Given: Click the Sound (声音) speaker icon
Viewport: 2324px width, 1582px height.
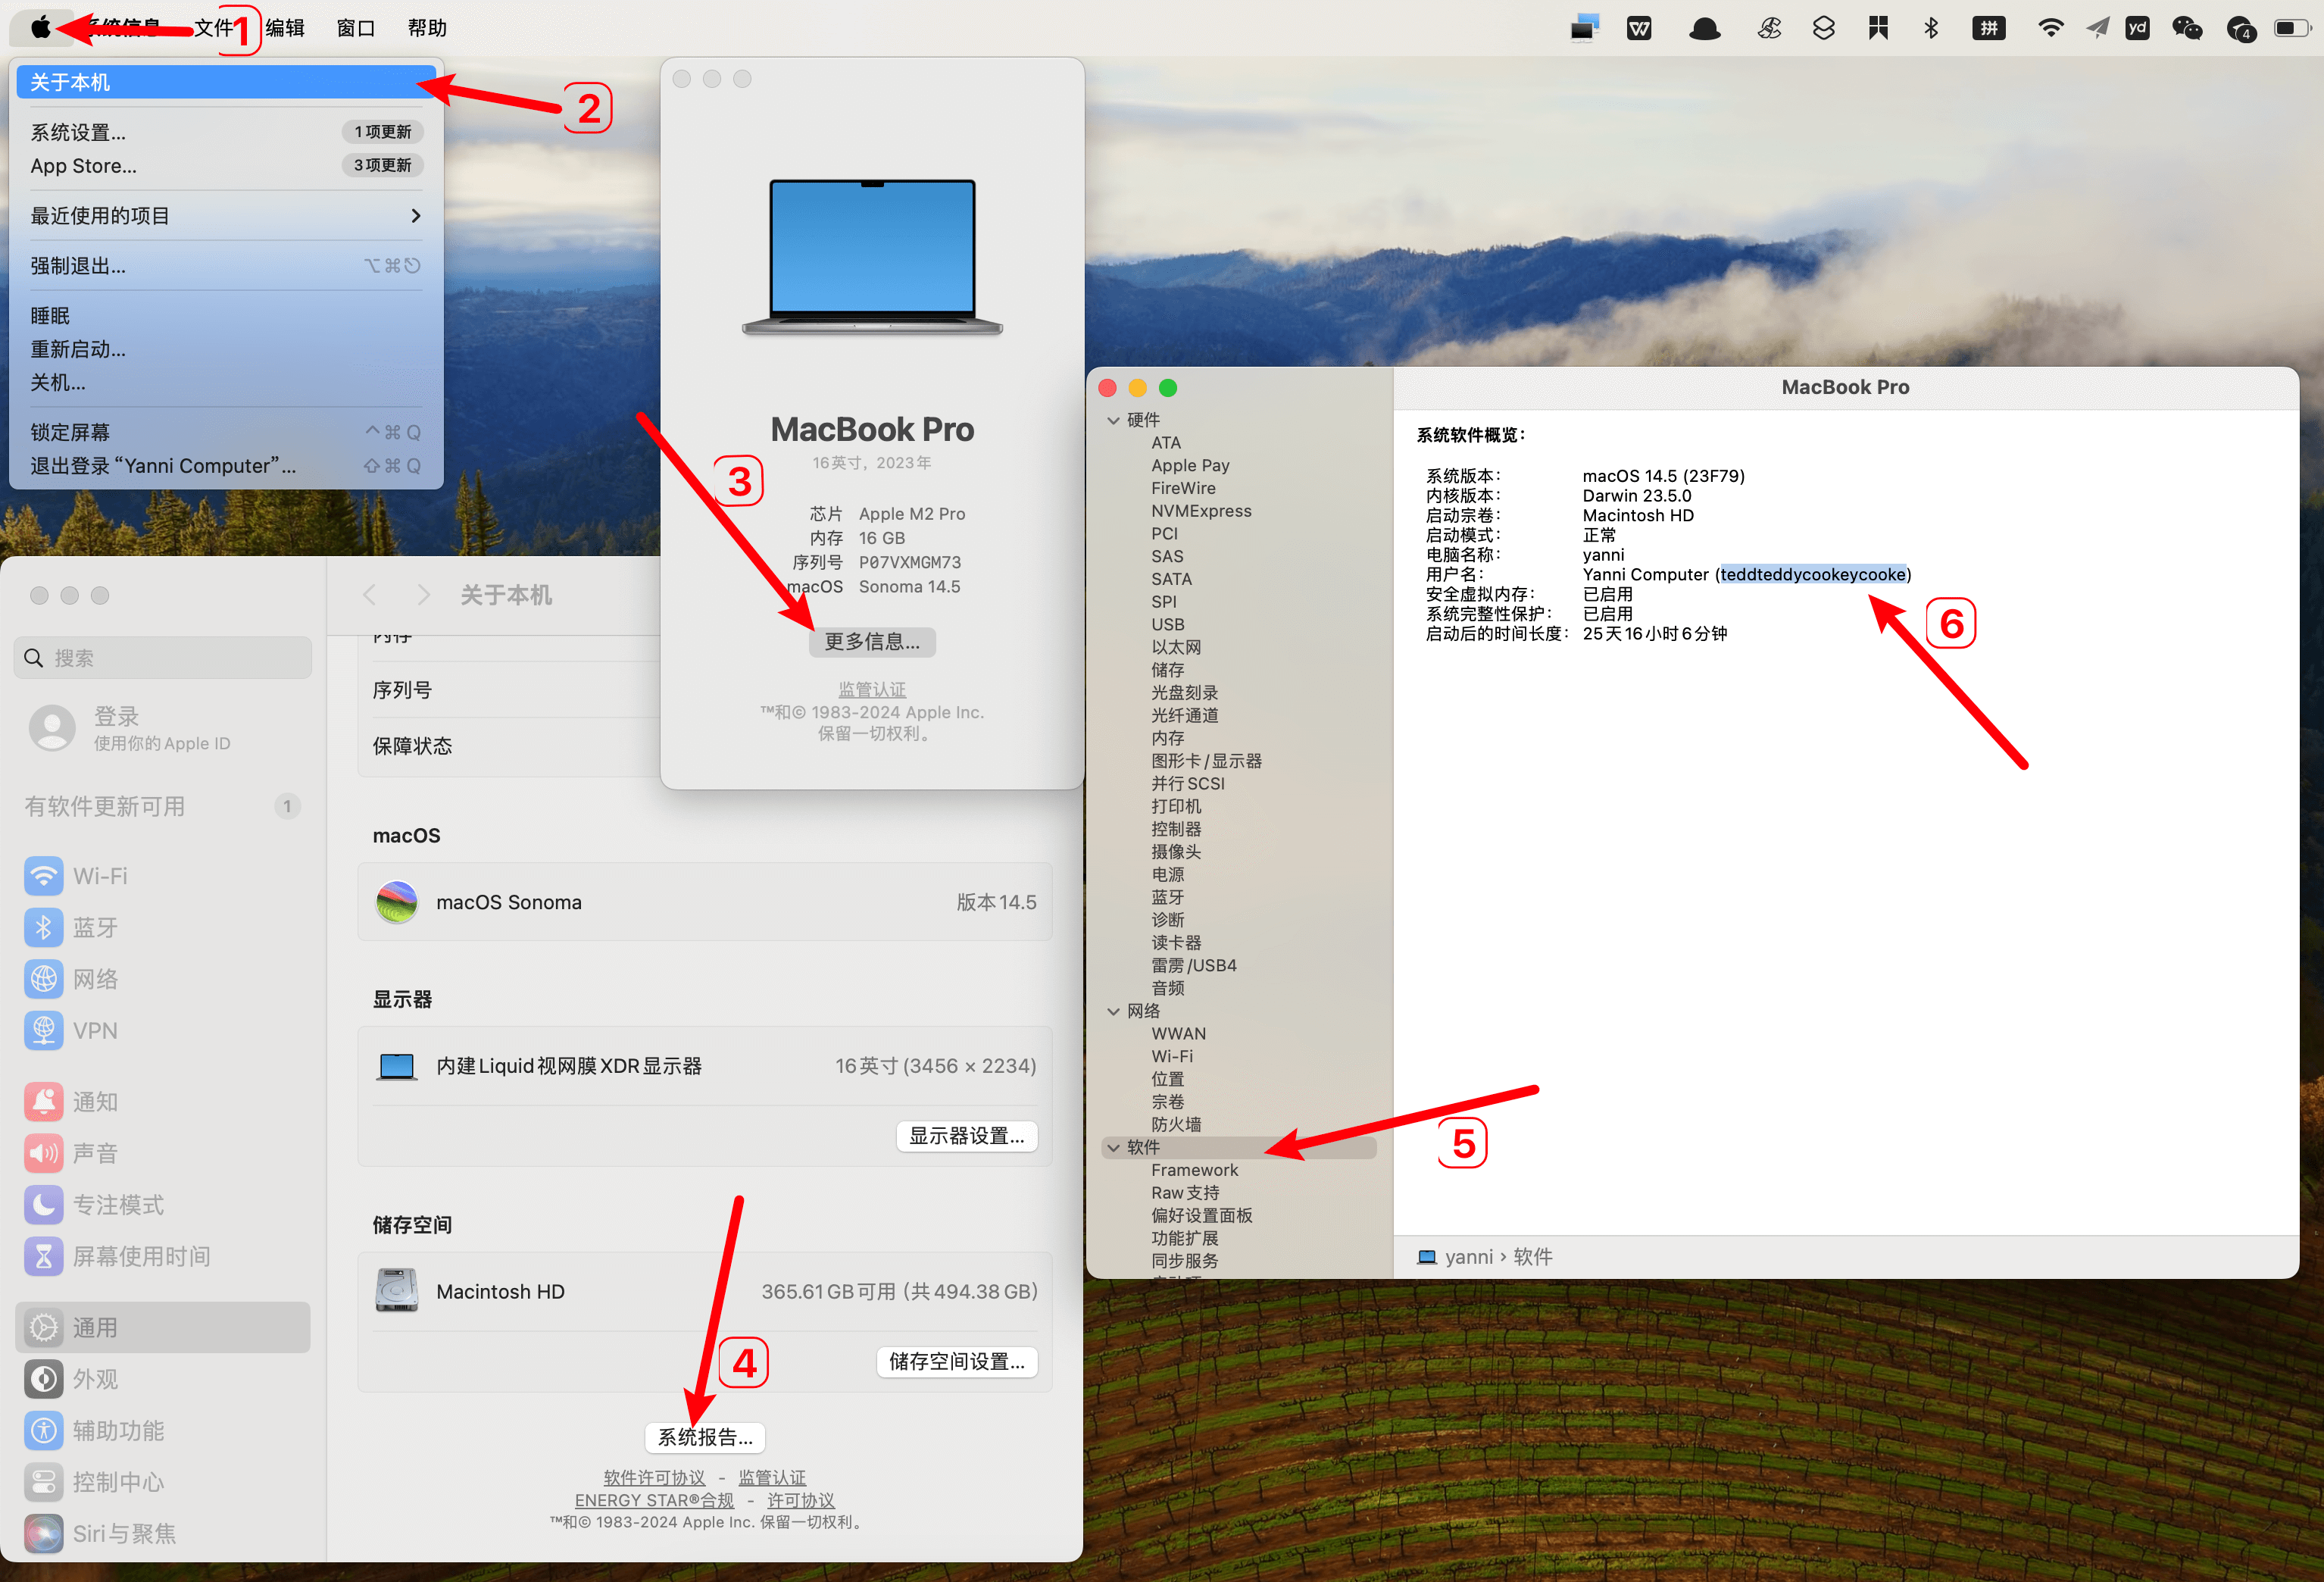Looking at the screenshot, I should coord(43,1153).
